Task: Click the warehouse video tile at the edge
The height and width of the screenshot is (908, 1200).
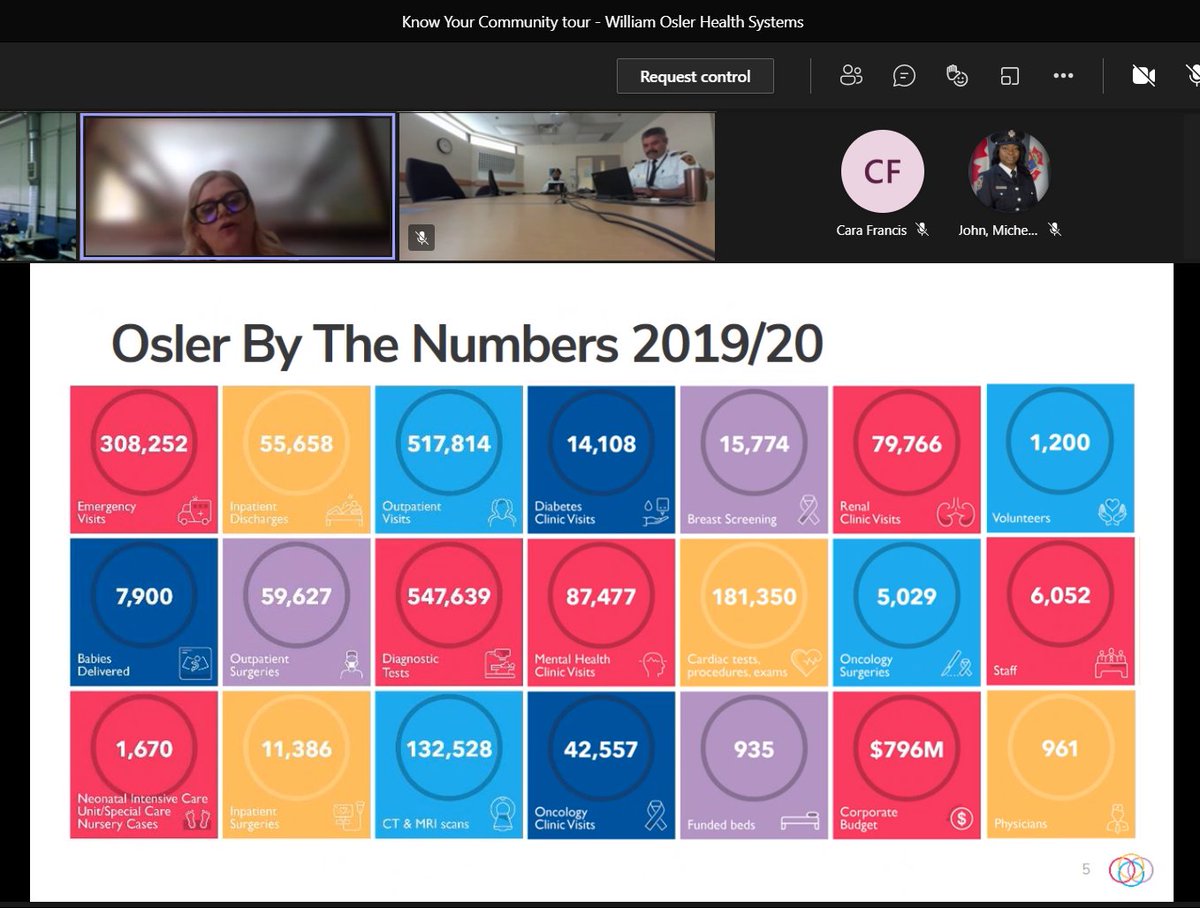Action: point(38,187)
